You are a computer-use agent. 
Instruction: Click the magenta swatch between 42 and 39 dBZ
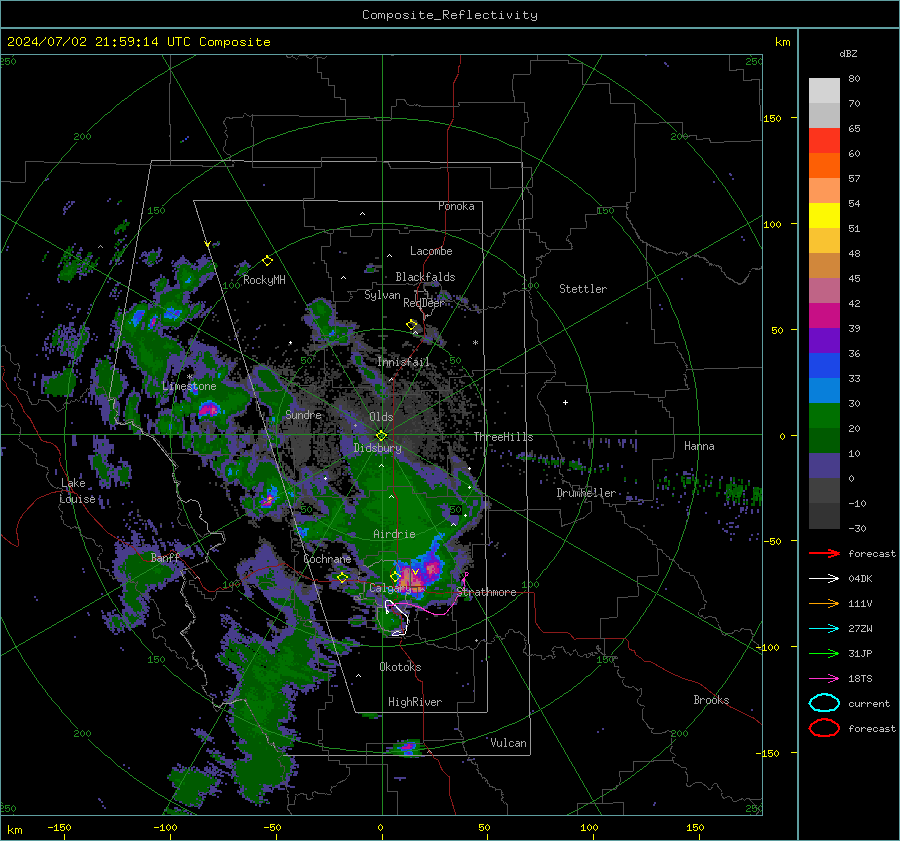point(824,316)
